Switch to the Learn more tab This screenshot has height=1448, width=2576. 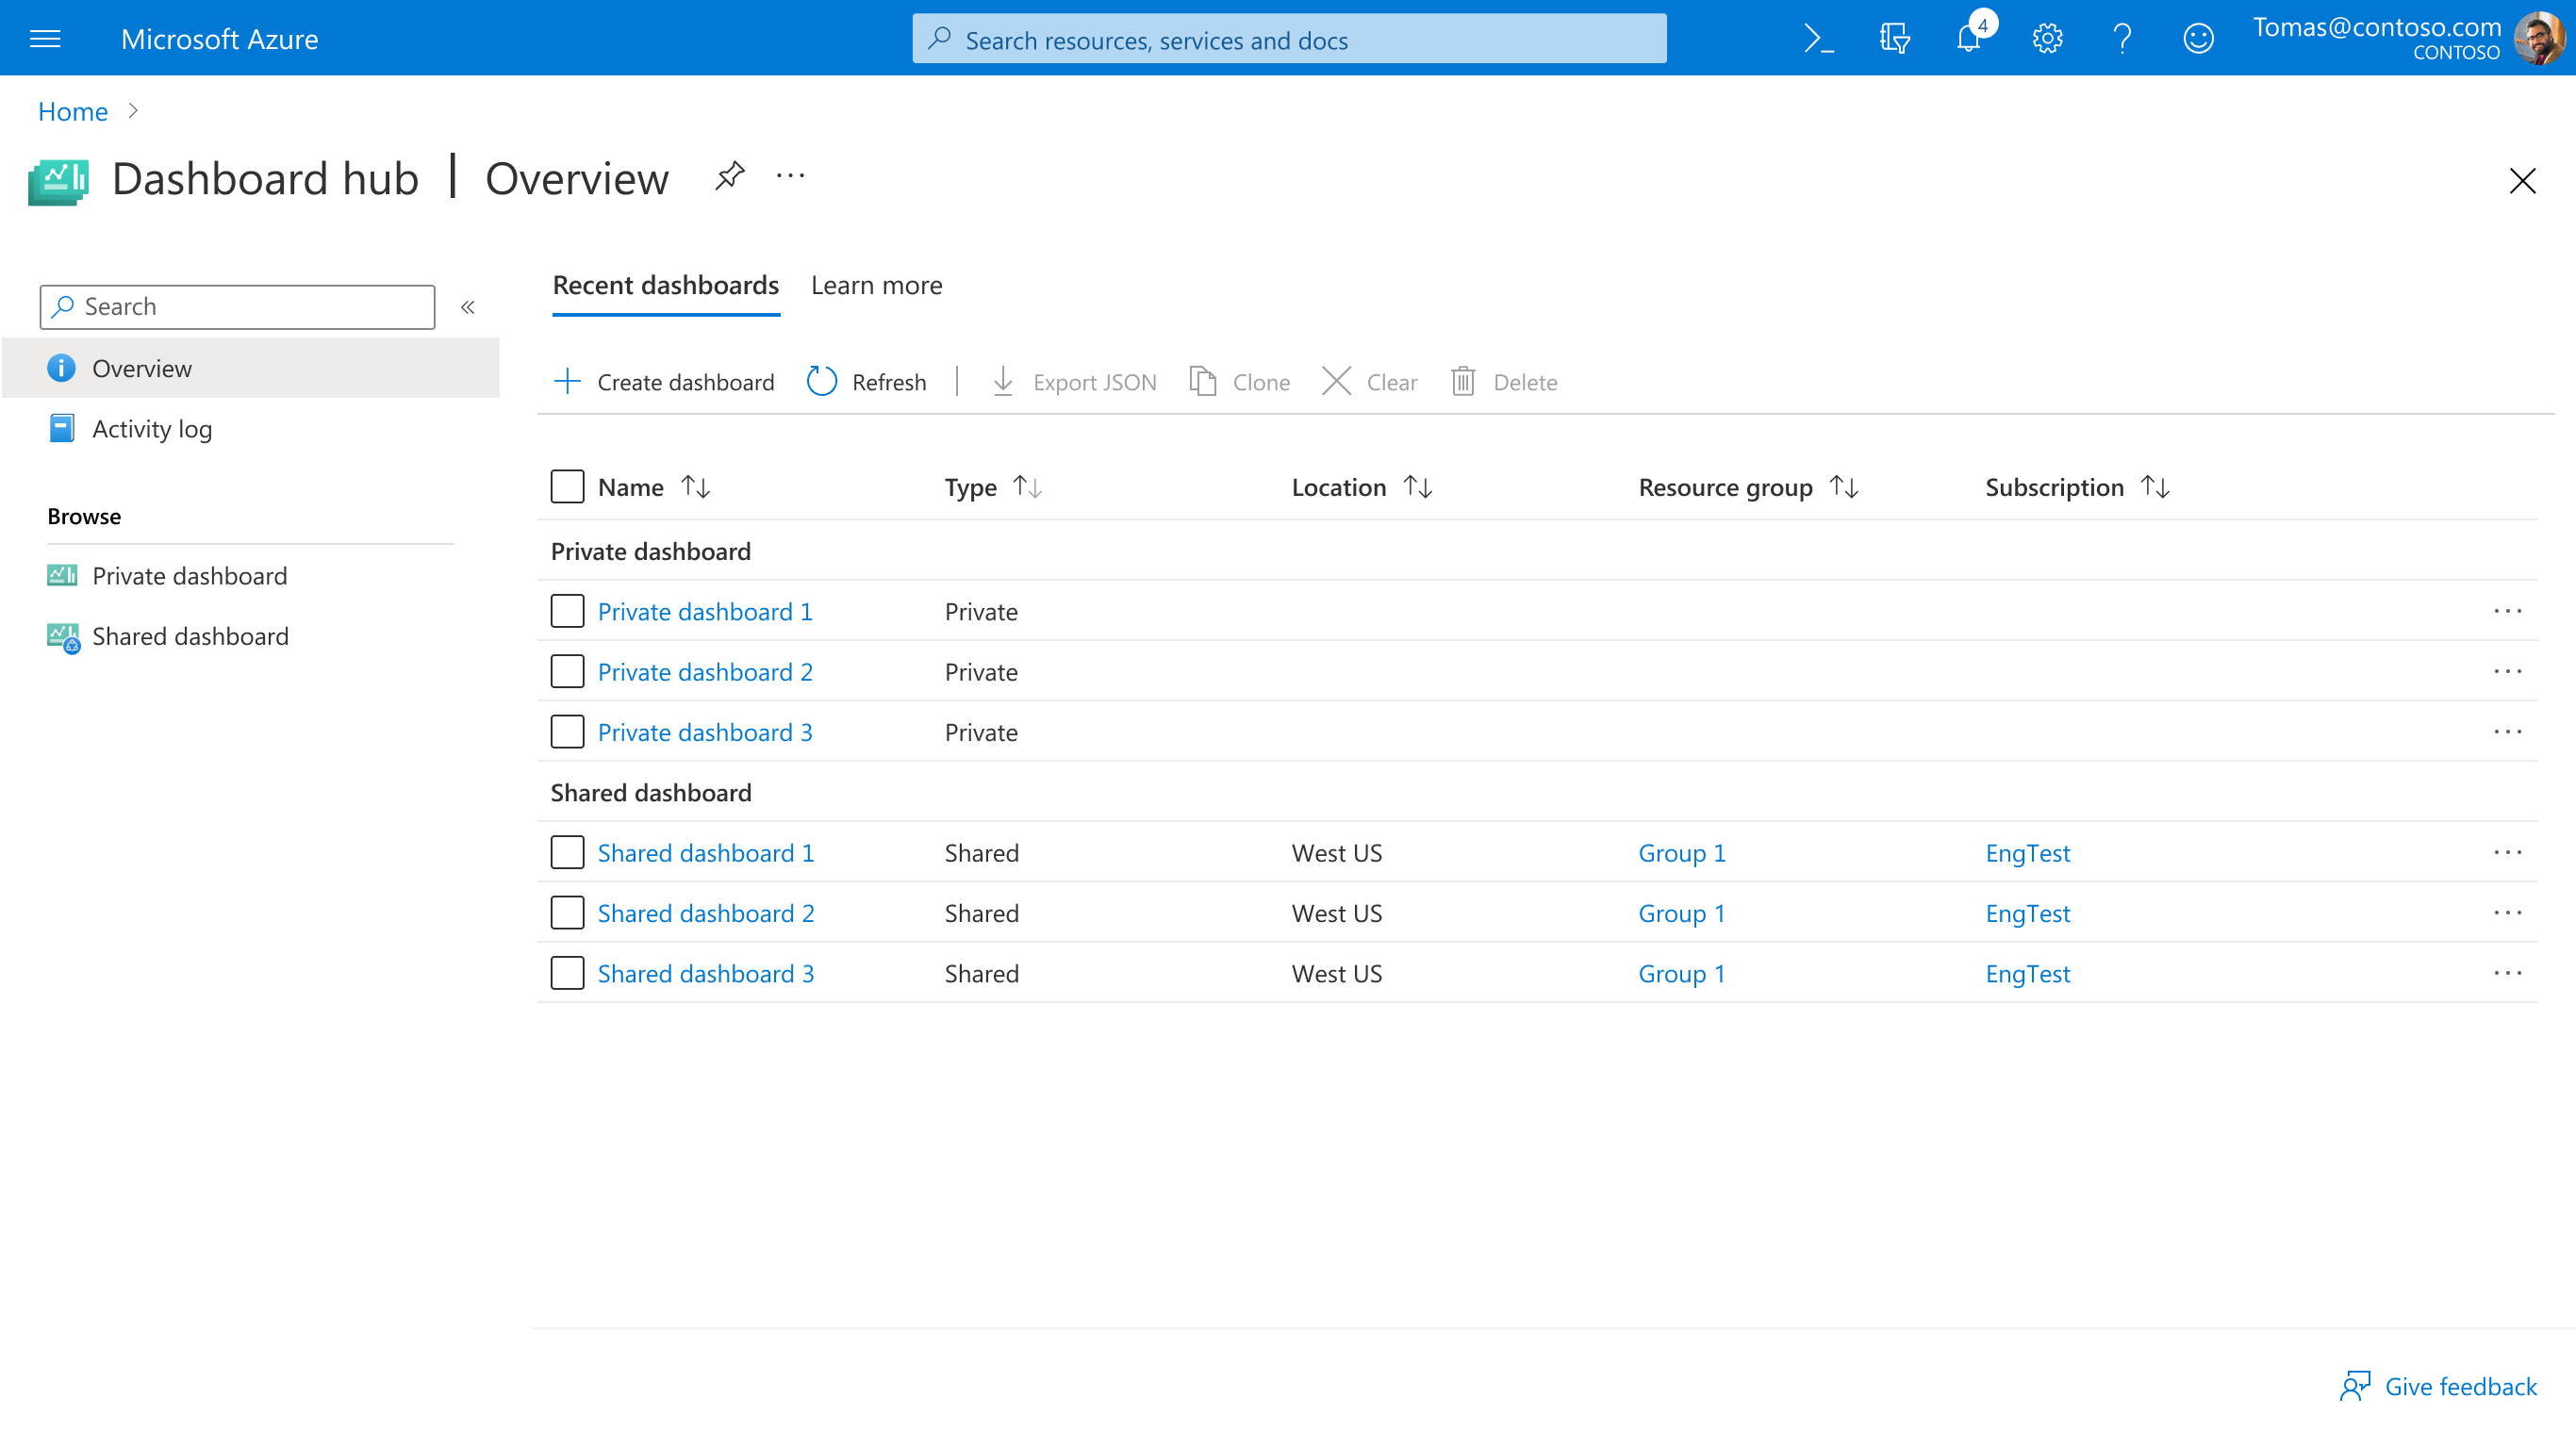pos(876,285)
